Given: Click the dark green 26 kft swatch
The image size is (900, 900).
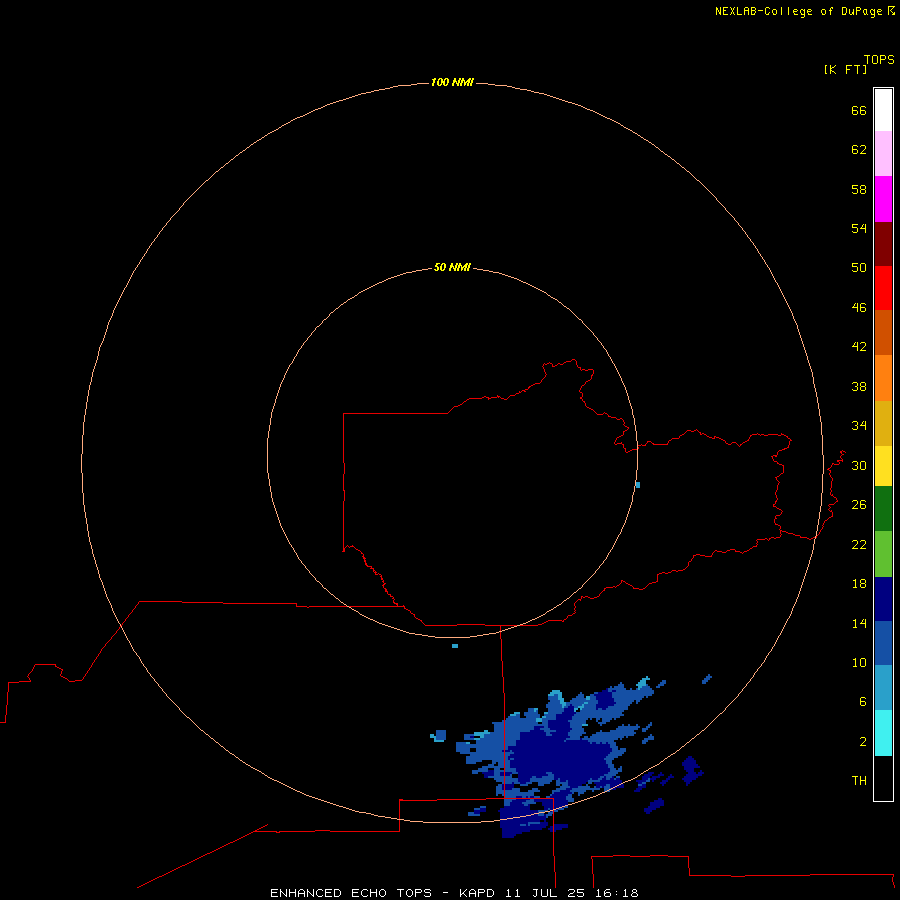Looking at the screenshot, I should tap(883, 509).
